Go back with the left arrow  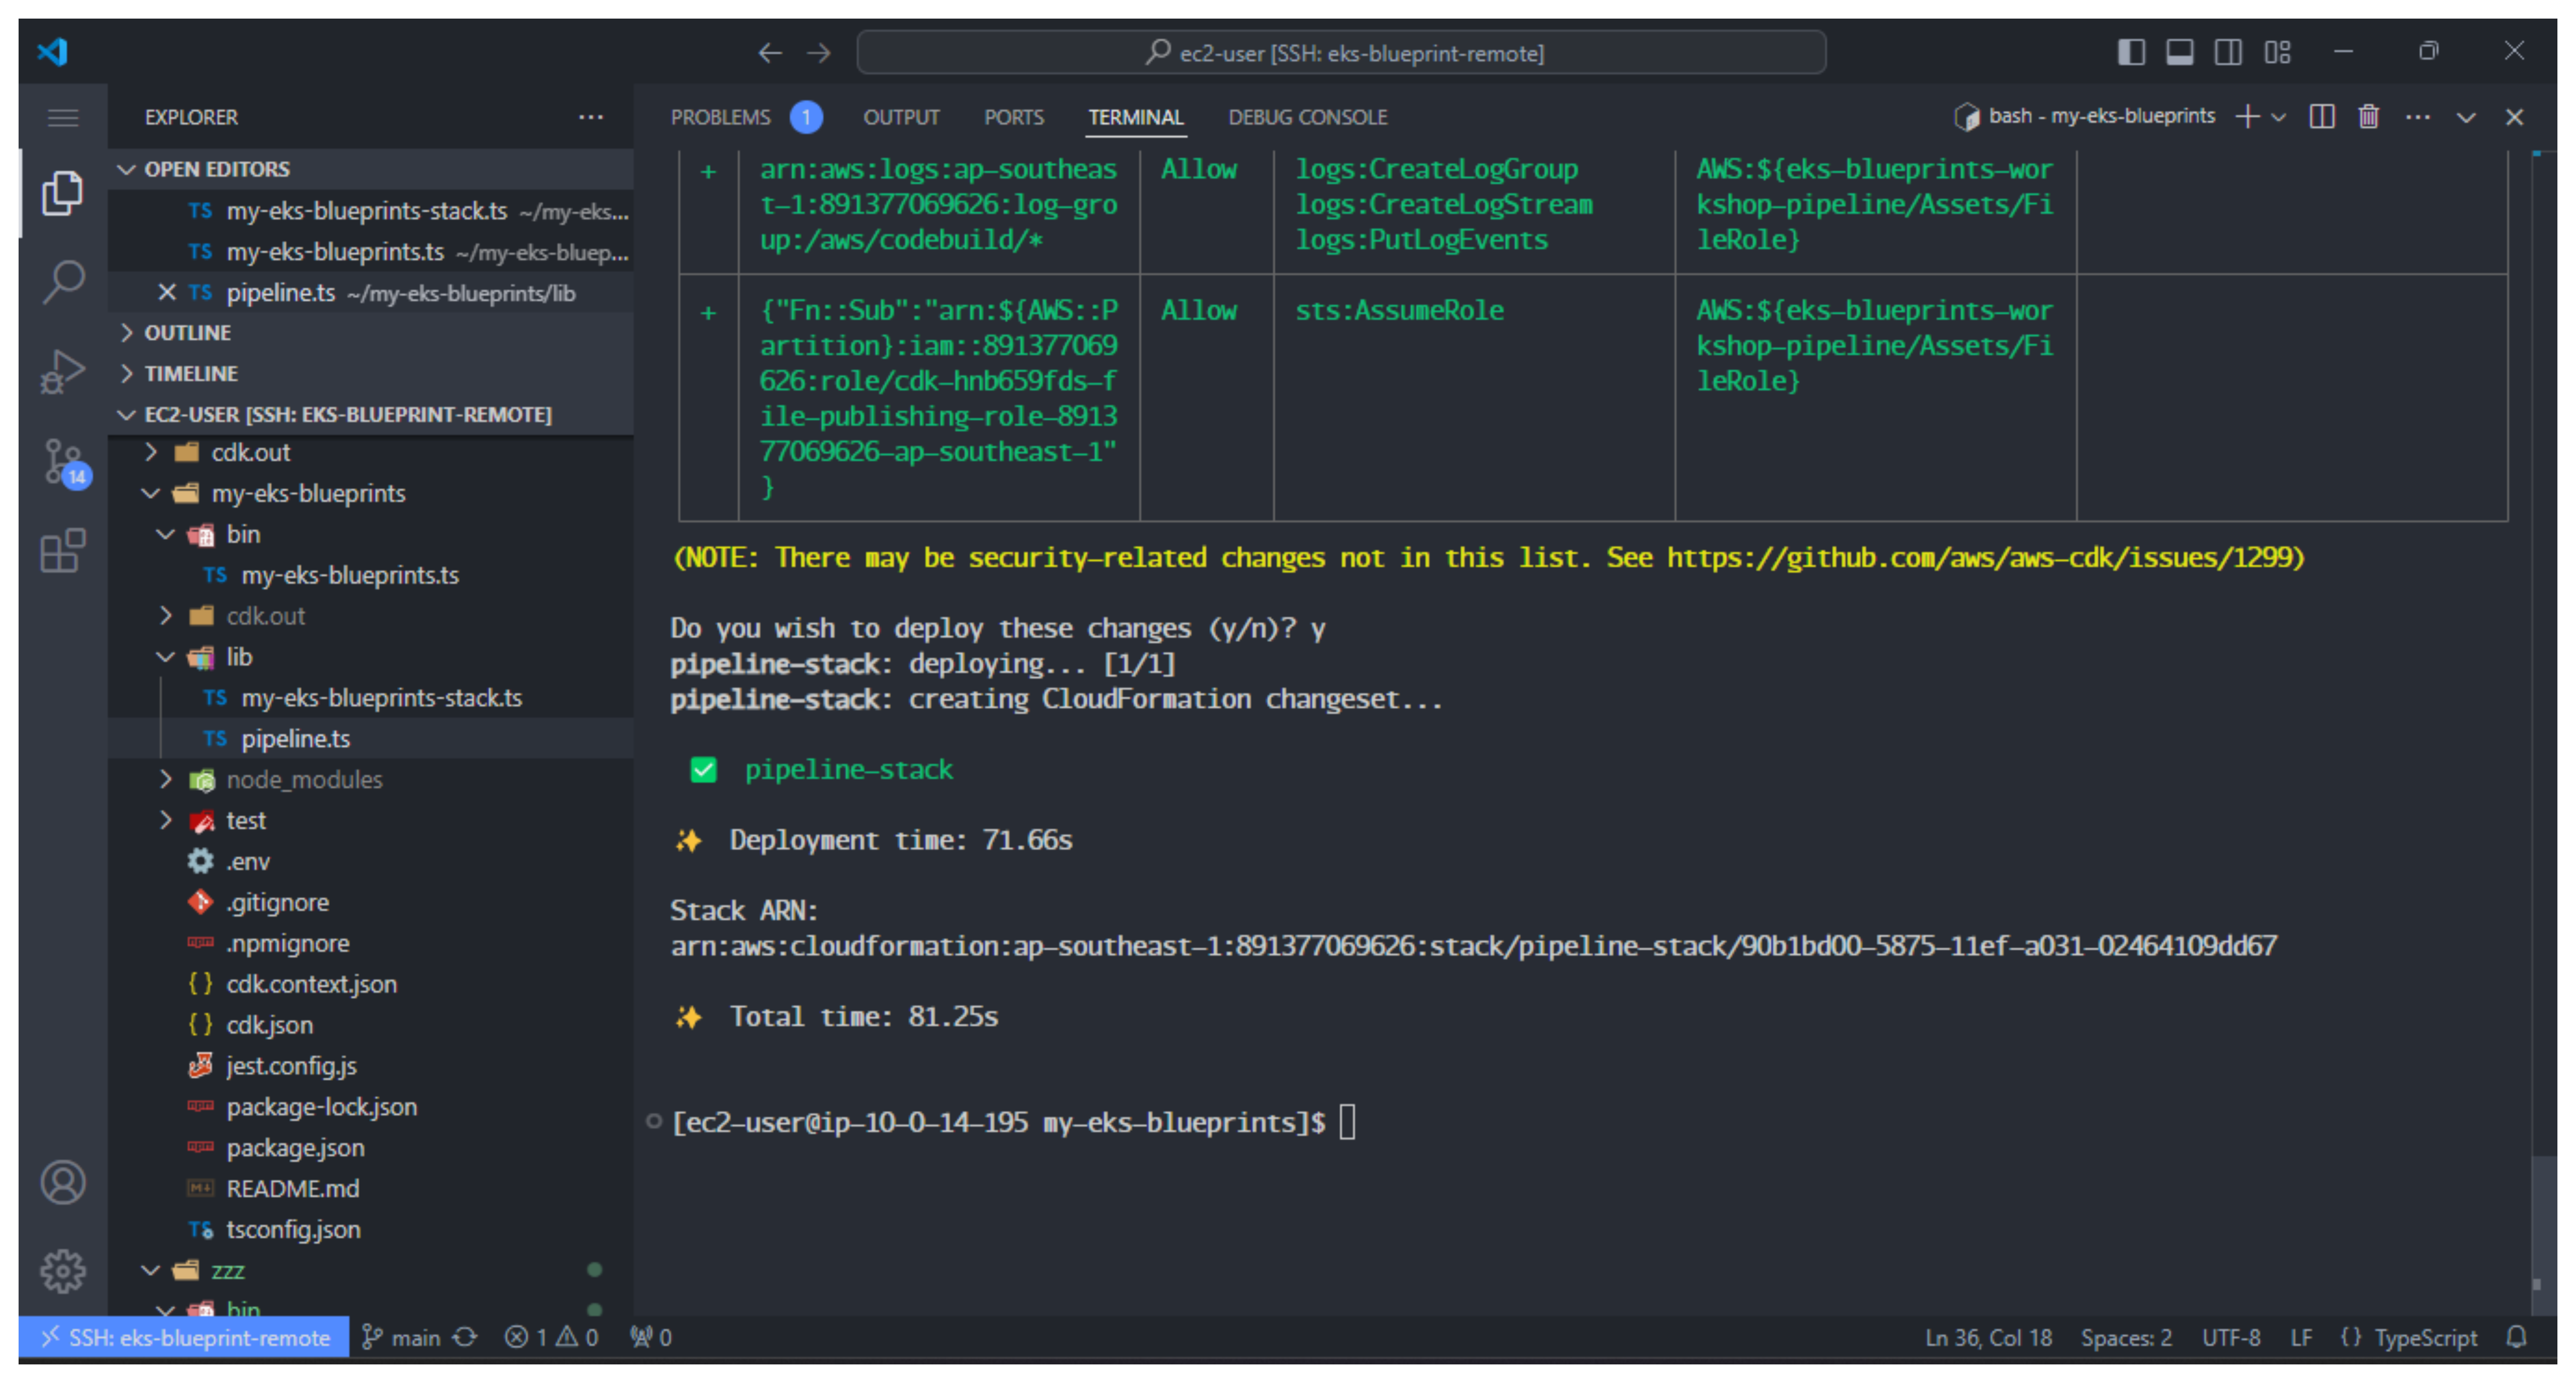(769, 52)
